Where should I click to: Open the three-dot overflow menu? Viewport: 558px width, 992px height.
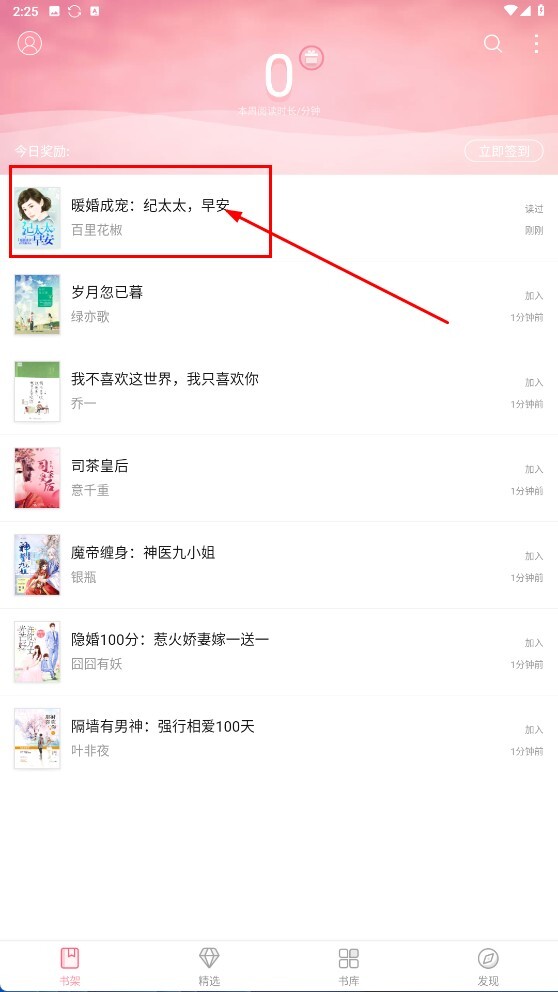pos(536,43)
